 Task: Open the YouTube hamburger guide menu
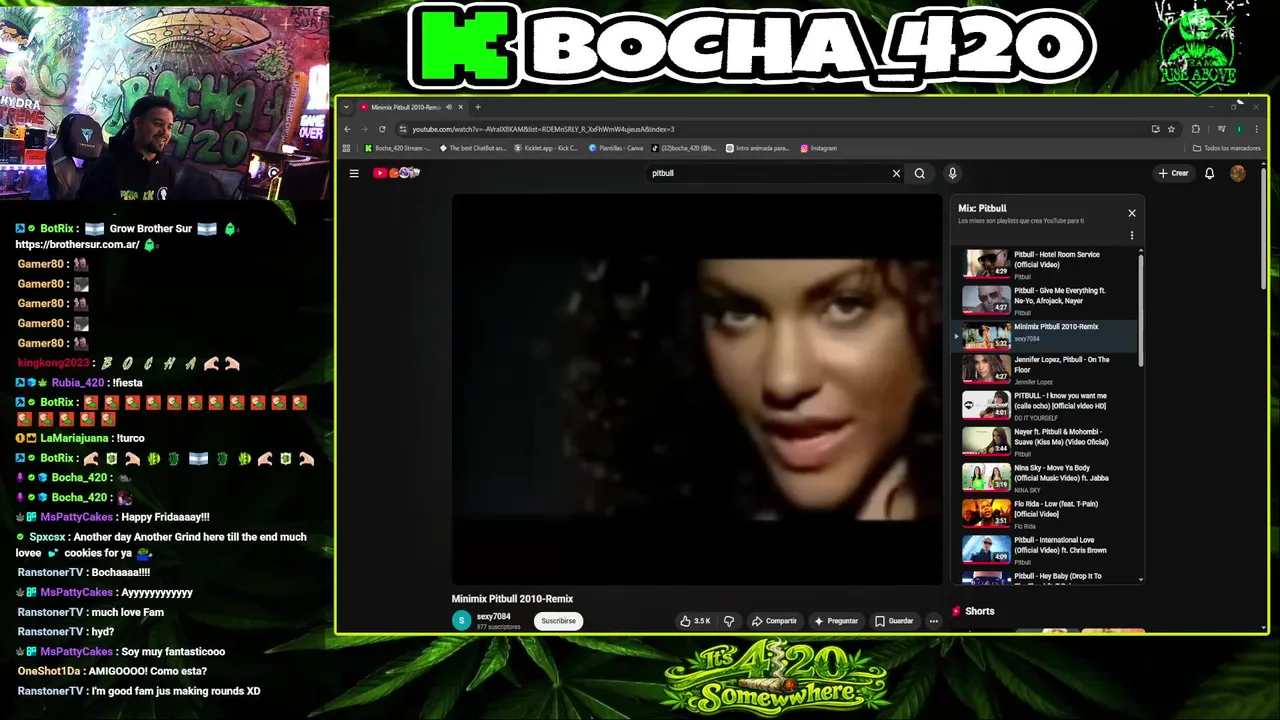pos(354,173)
